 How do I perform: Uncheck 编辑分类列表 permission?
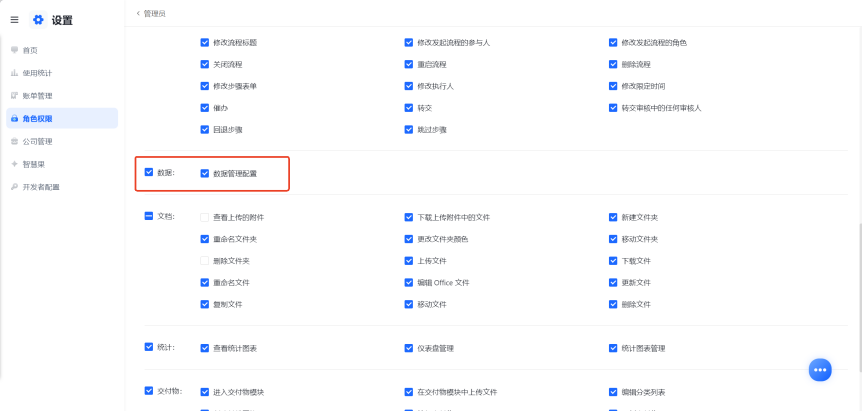tap(613, 392)
